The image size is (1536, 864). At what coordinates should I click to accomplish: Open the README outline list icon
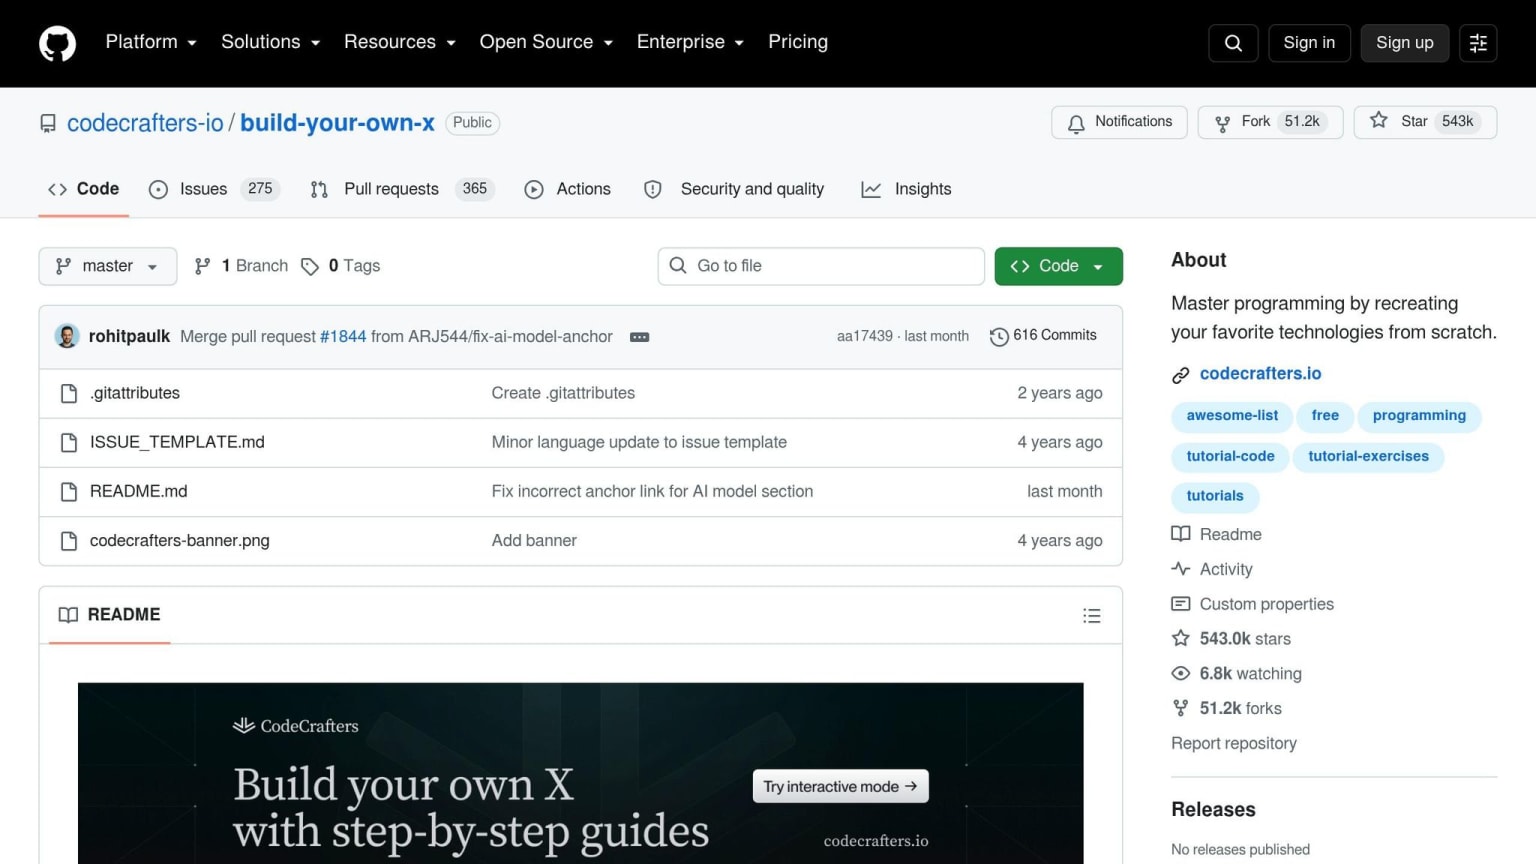tap(1092, 616)
